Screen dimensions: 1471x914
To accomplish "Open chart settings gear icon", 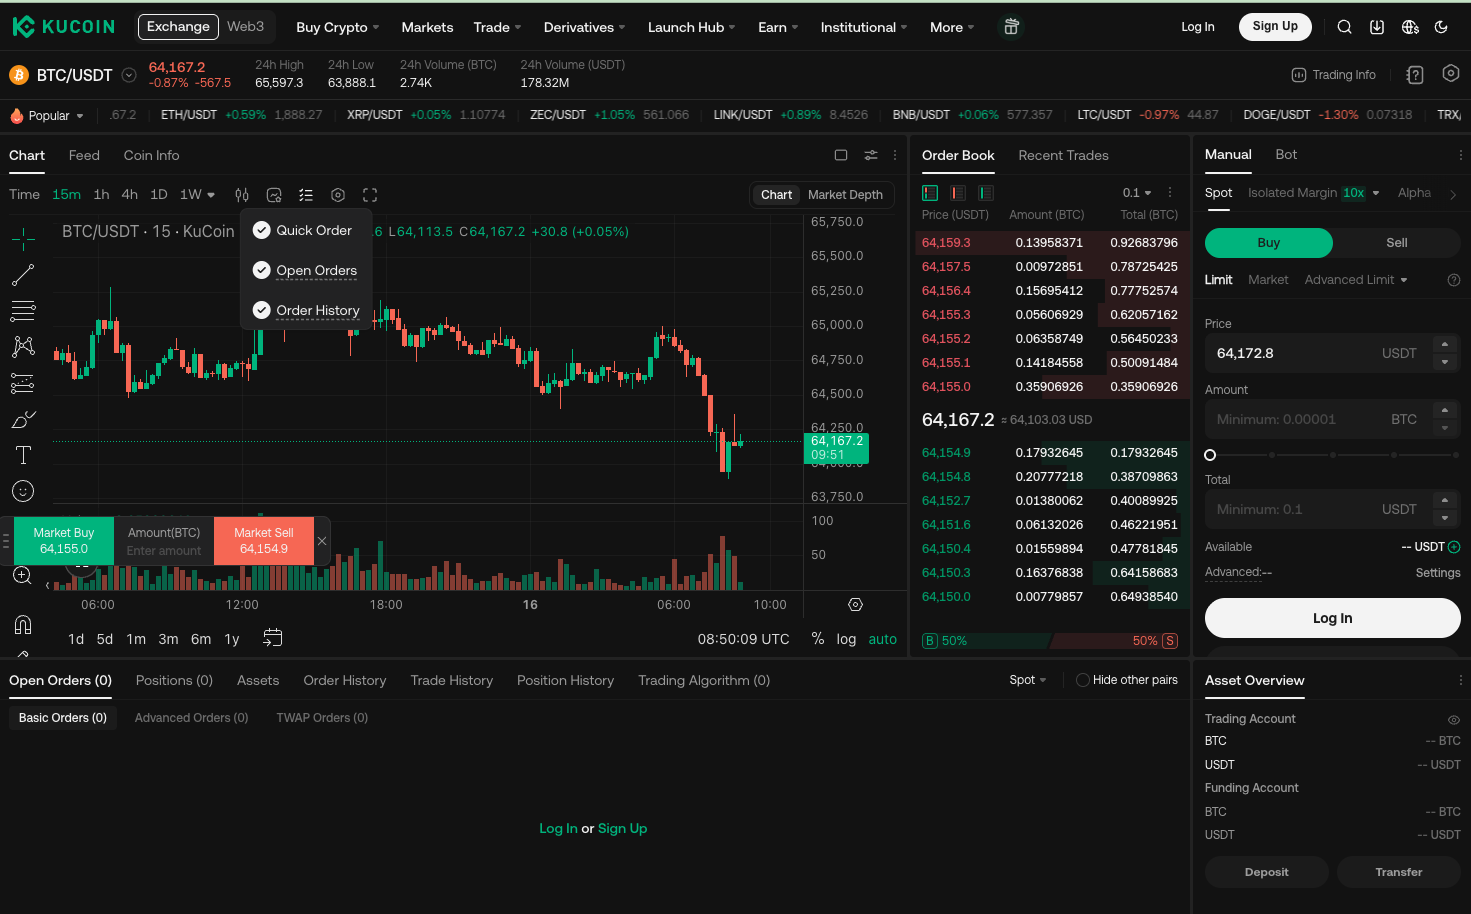I will pos(338,195).
